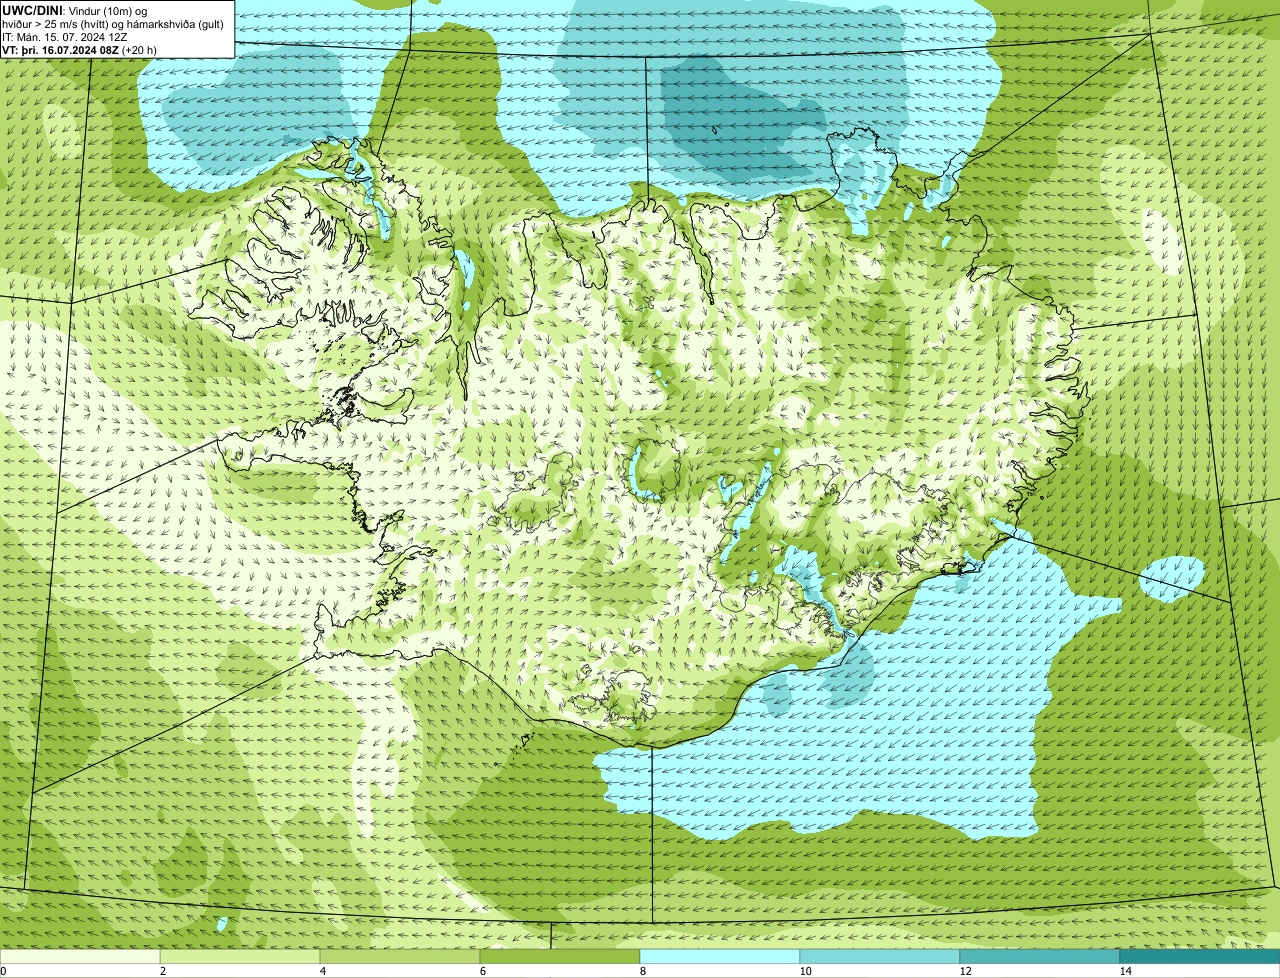Click the 'UWC/DINI: Vindur (10m) og' title line
The width and height of the screenshot is (1280, 978).
click(75, 10)
